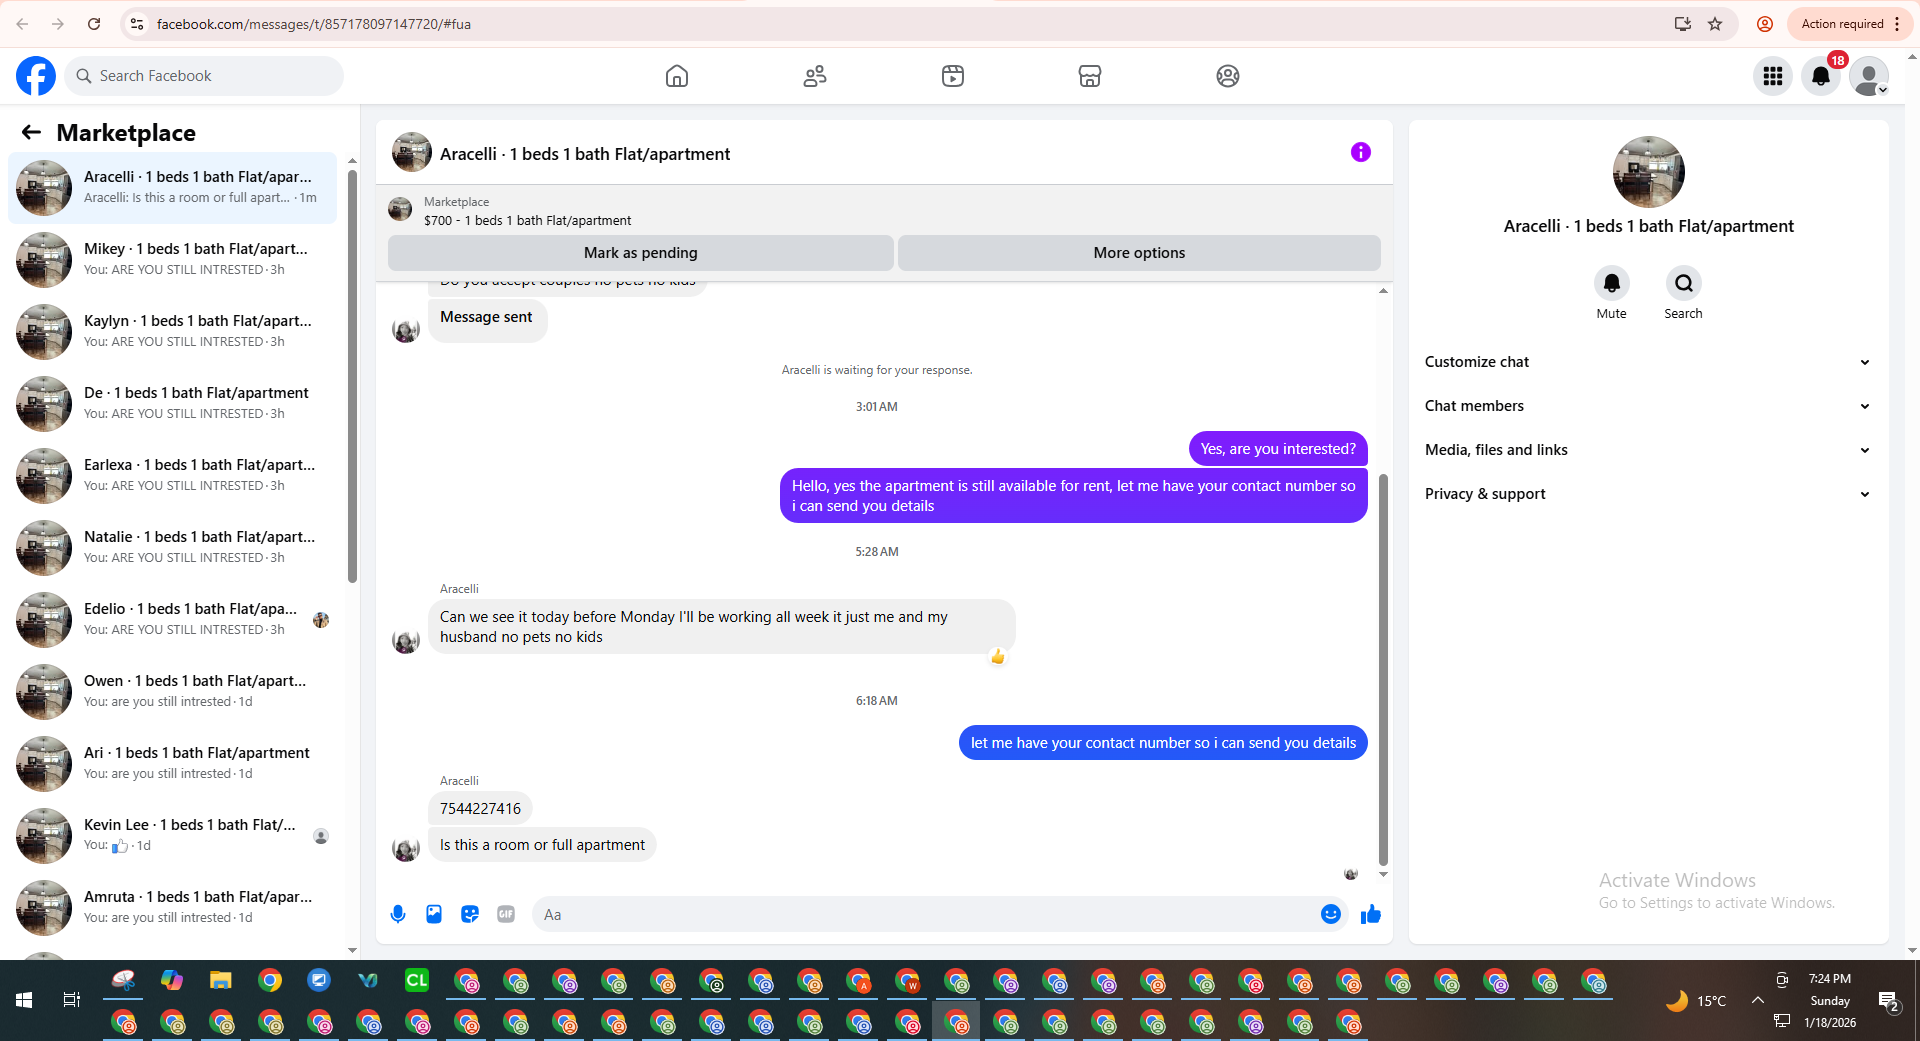Expand Privacy & support section

1648,494
